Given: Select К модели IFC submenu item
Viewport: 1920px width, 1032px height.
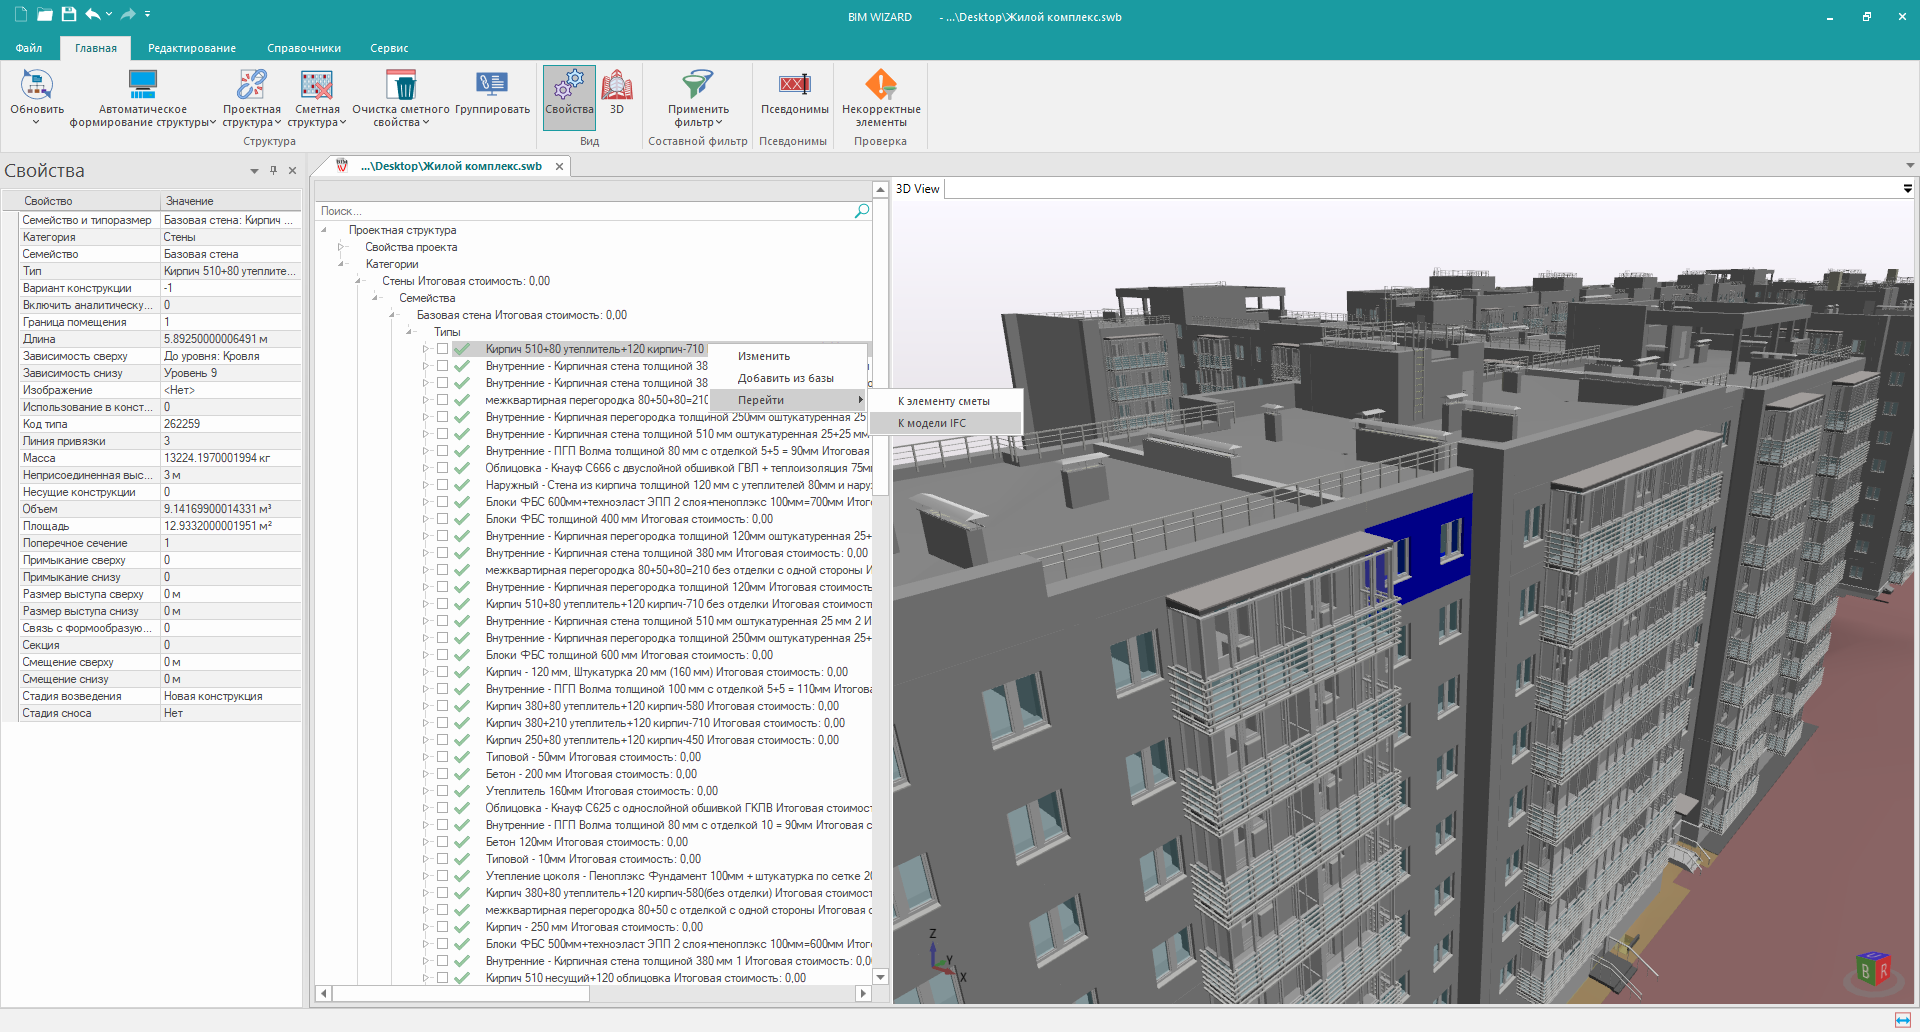Looking at the screenshot, I should pos(946,423).
